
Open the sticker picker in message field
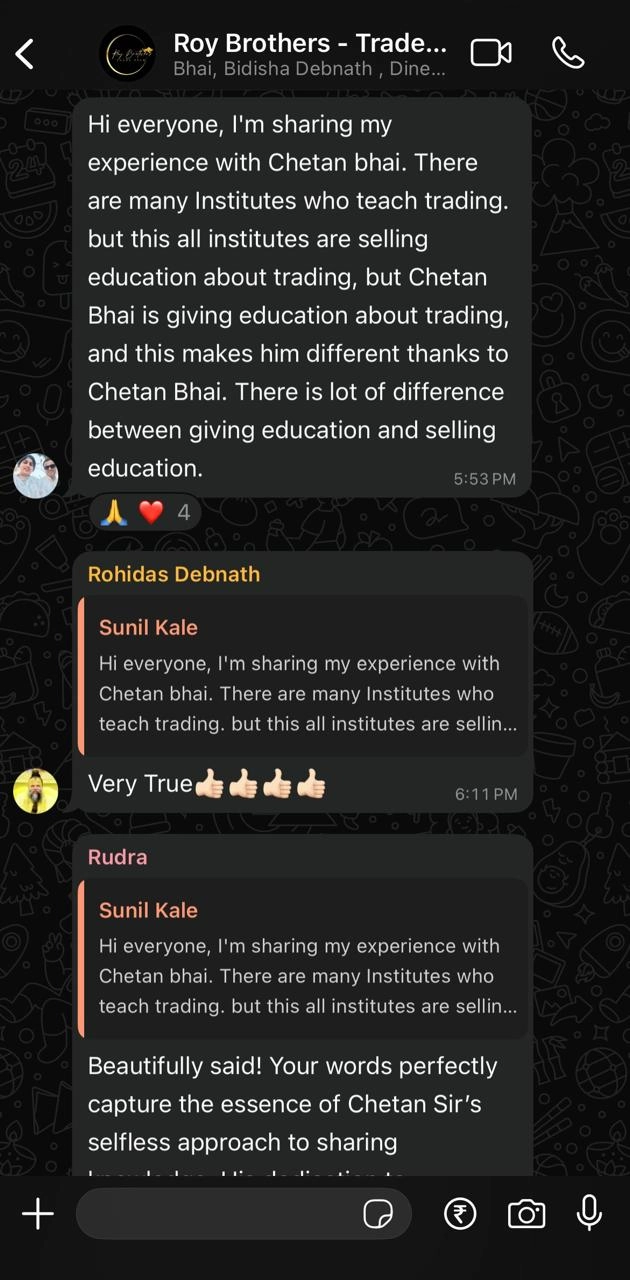point(377,1215)
